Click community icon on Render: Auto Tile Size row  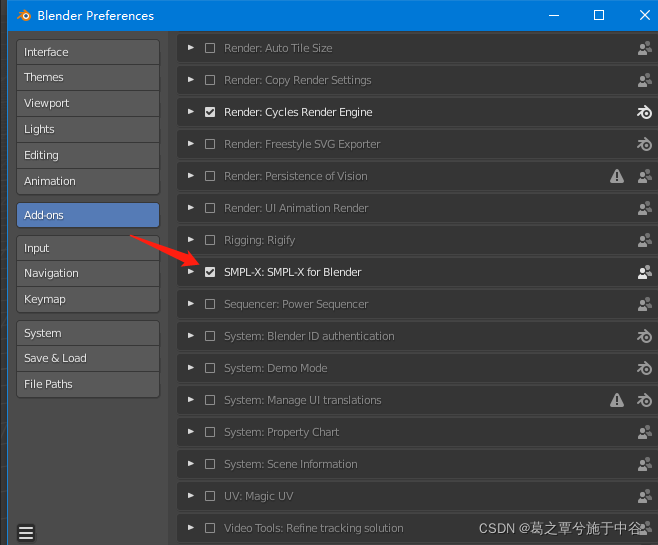[x=645, y=48]
